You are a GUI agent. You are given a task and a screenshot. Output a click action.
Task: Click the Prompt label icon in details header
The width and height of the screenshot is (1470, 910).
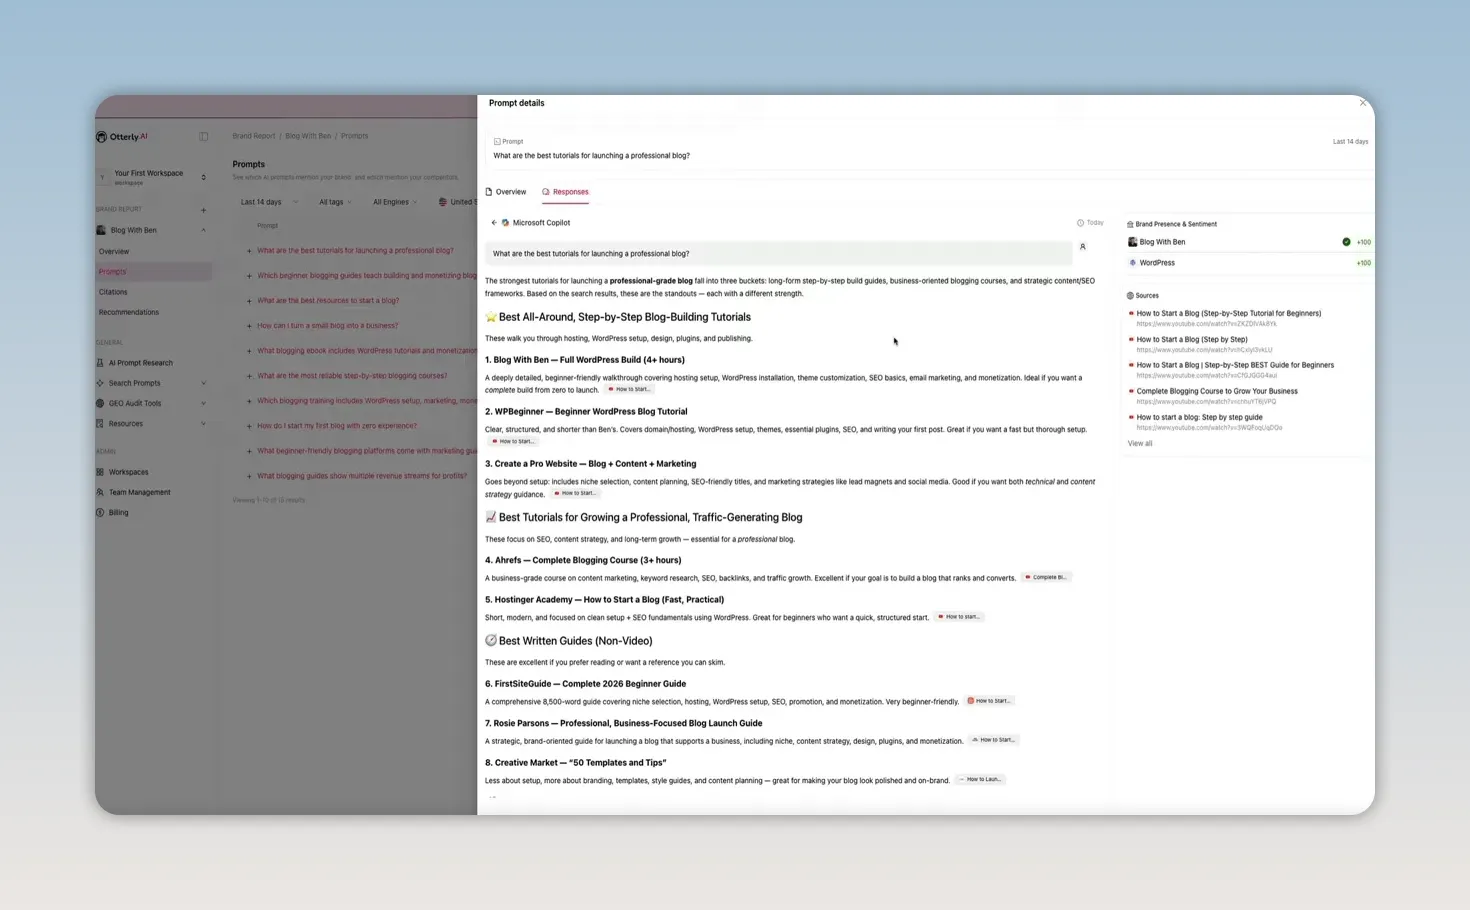coord(497,142)
